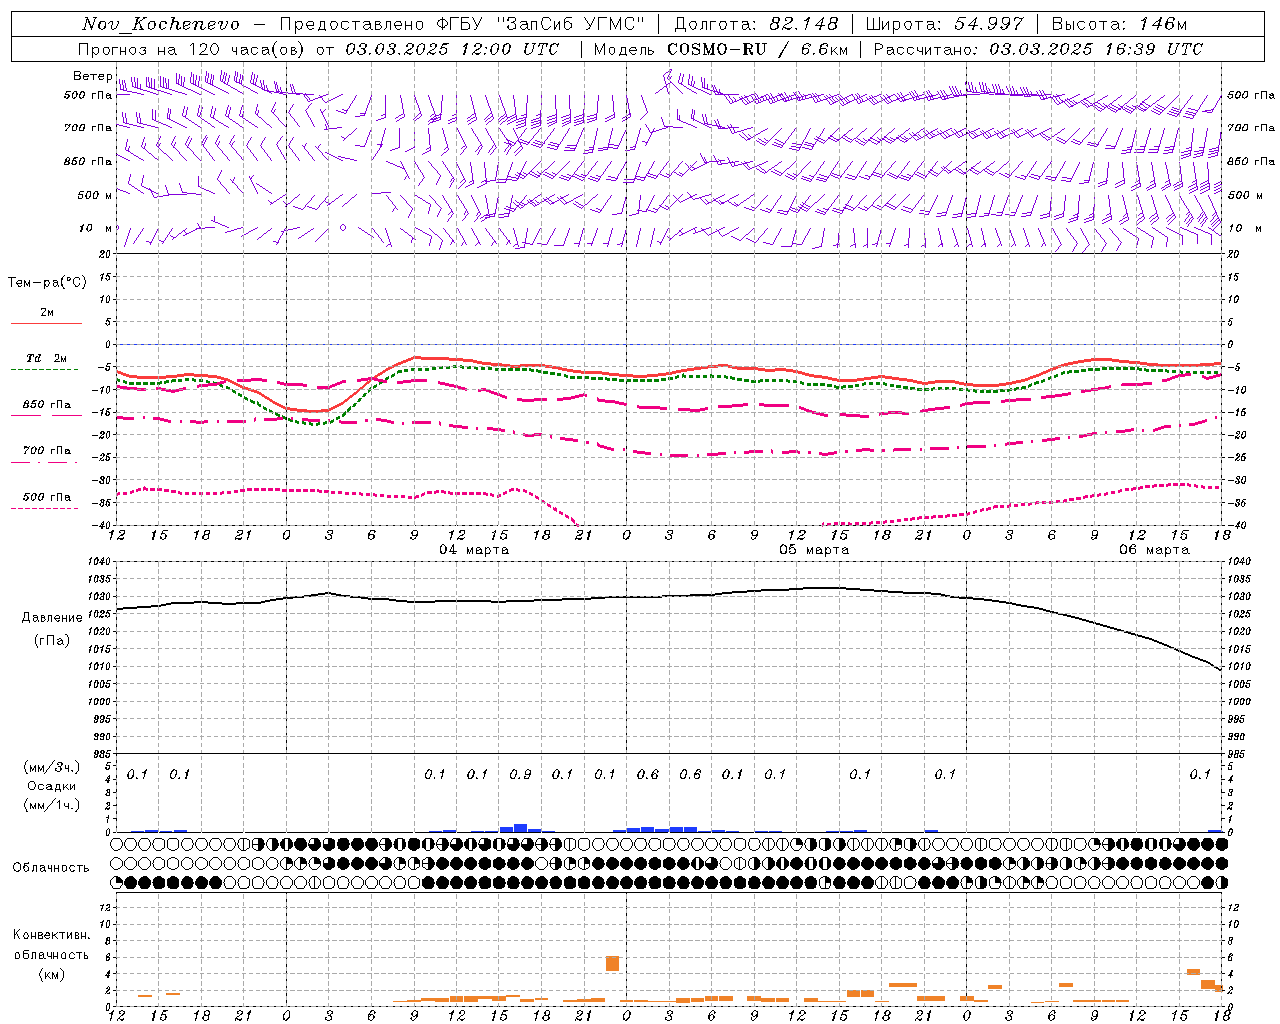Click the computed time 03.03.2025 16:39 UTC

tap(1096, 49)
